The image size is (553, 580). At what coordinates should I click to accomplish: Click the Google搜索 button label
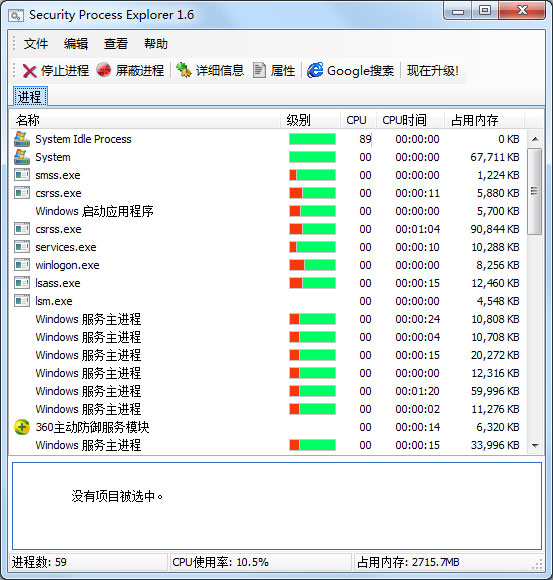(x=360, y=70)
